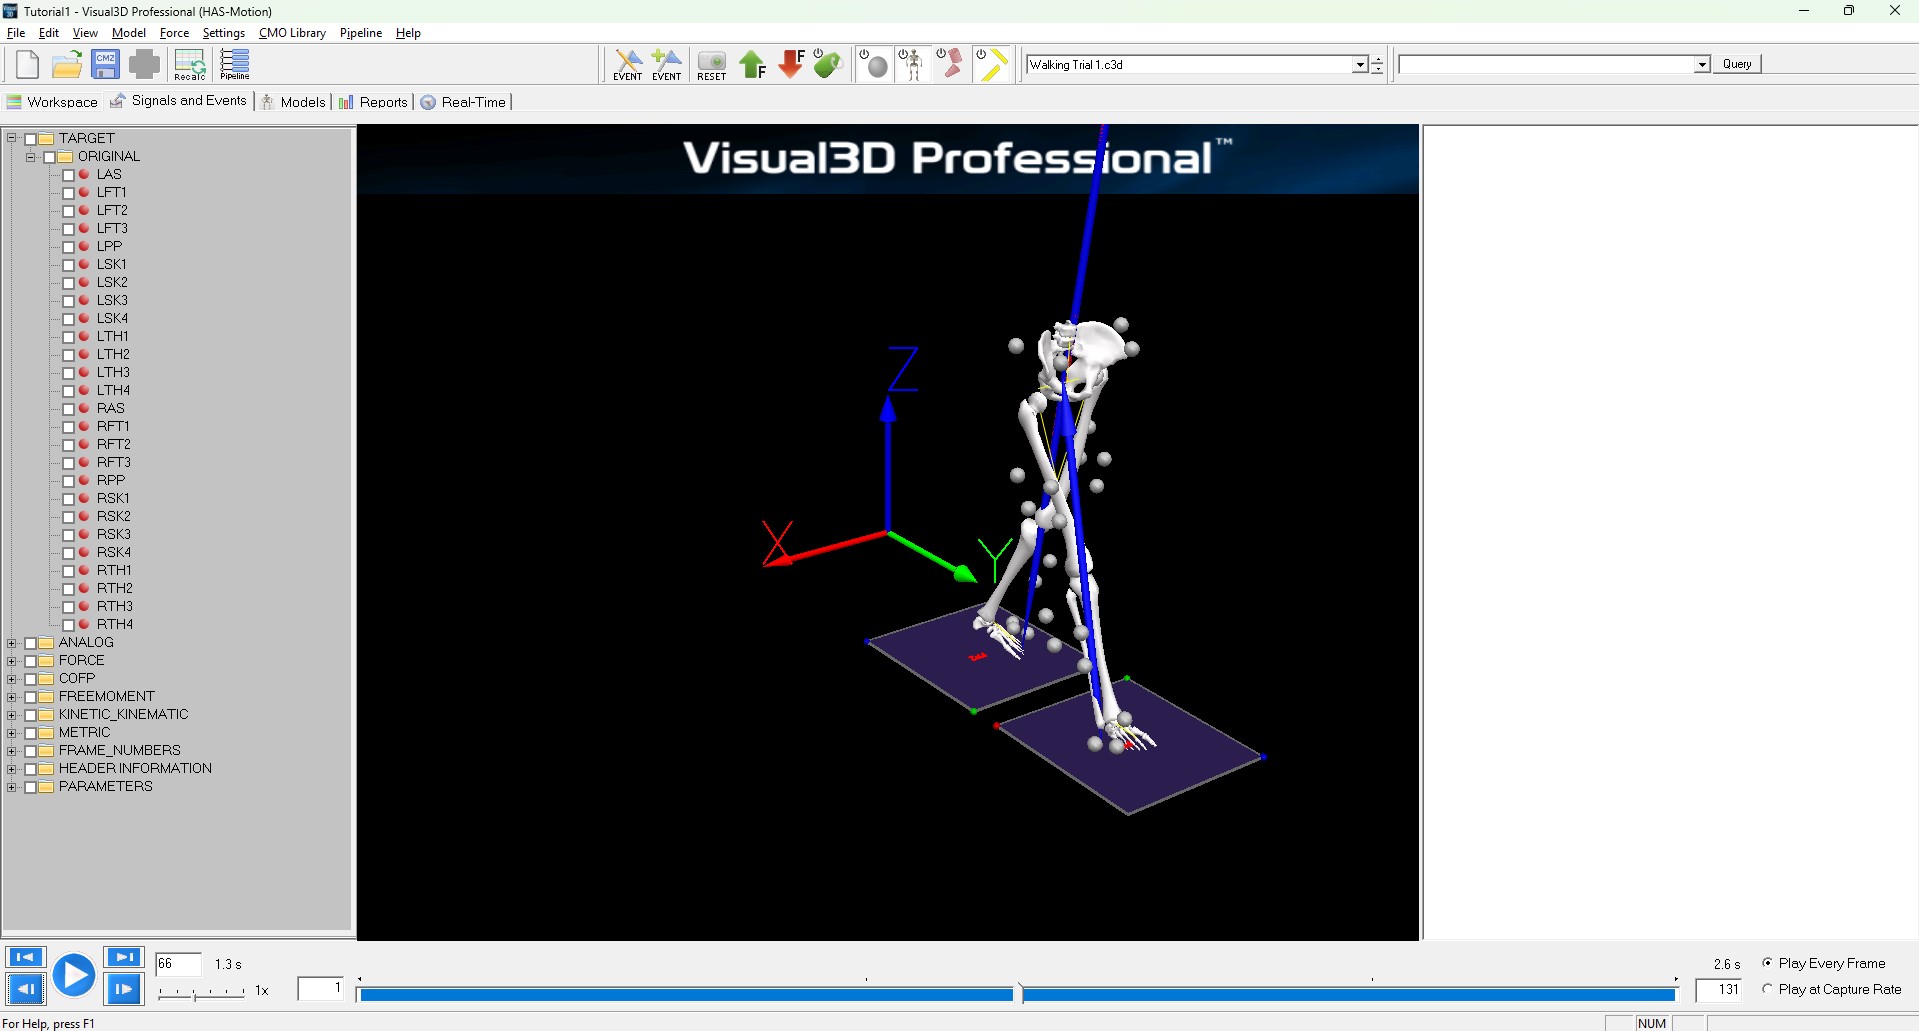1919x1031 pixels.
Task: Click the current frame number field 66
Action: tap(179, 964)
